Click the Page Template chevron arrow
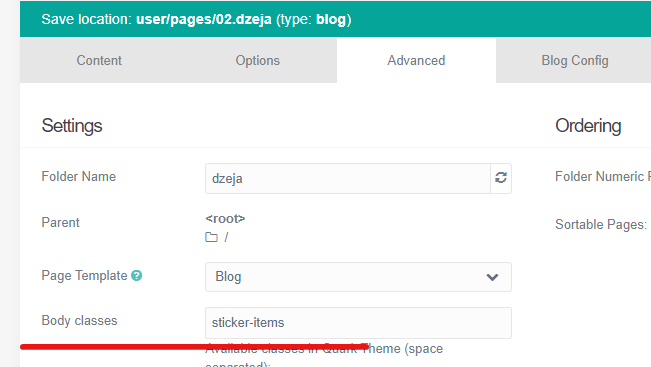Image resolution: width=651 pixels, height=367 pixels. coord(492,277)
